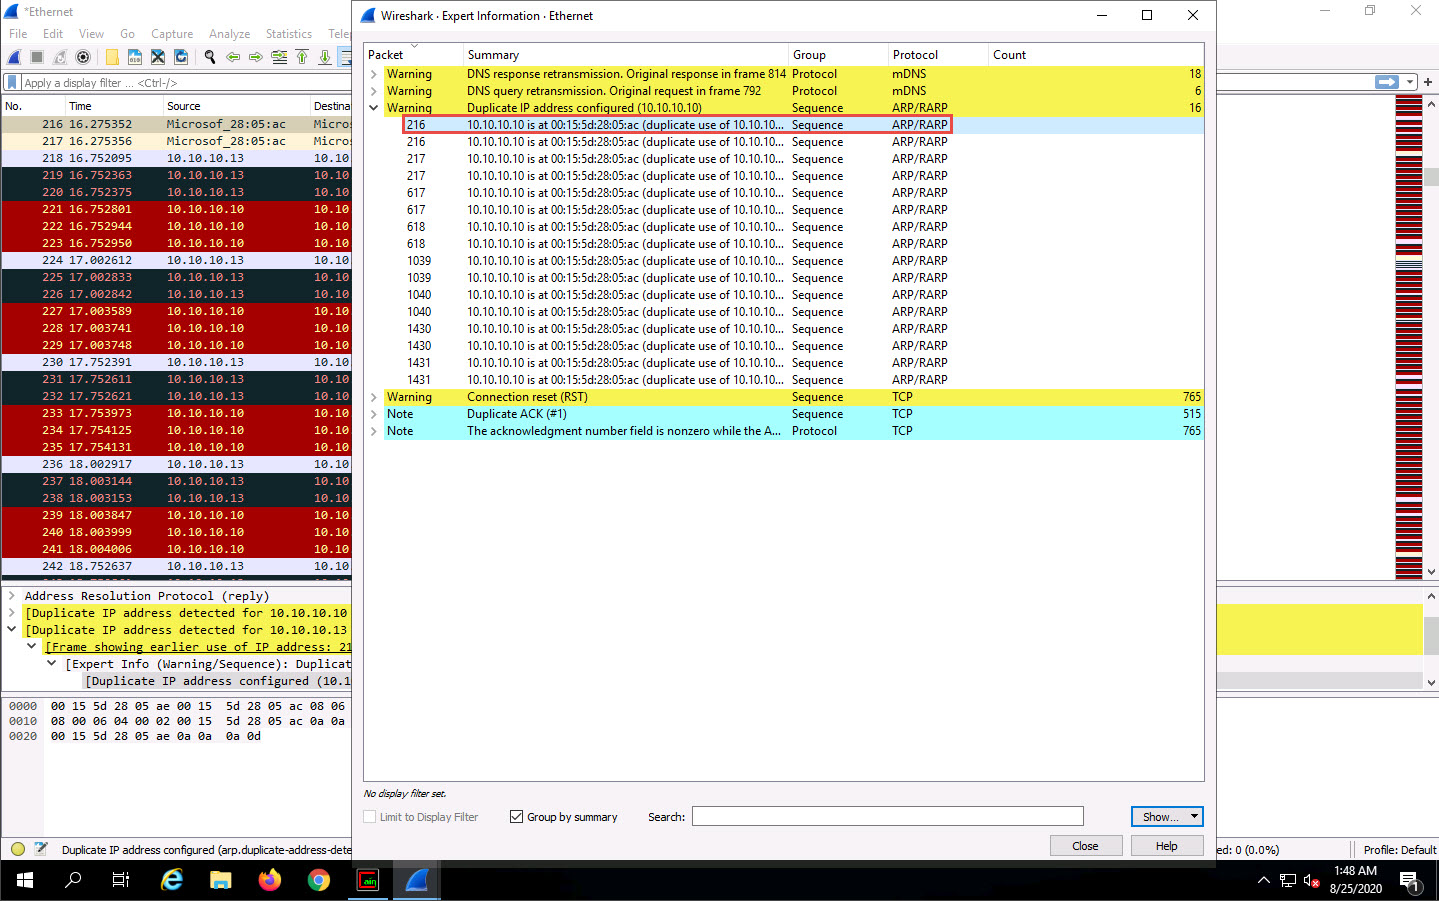Open capture options gear icon
Viewport: 1439px width, 901px height.
83,57
